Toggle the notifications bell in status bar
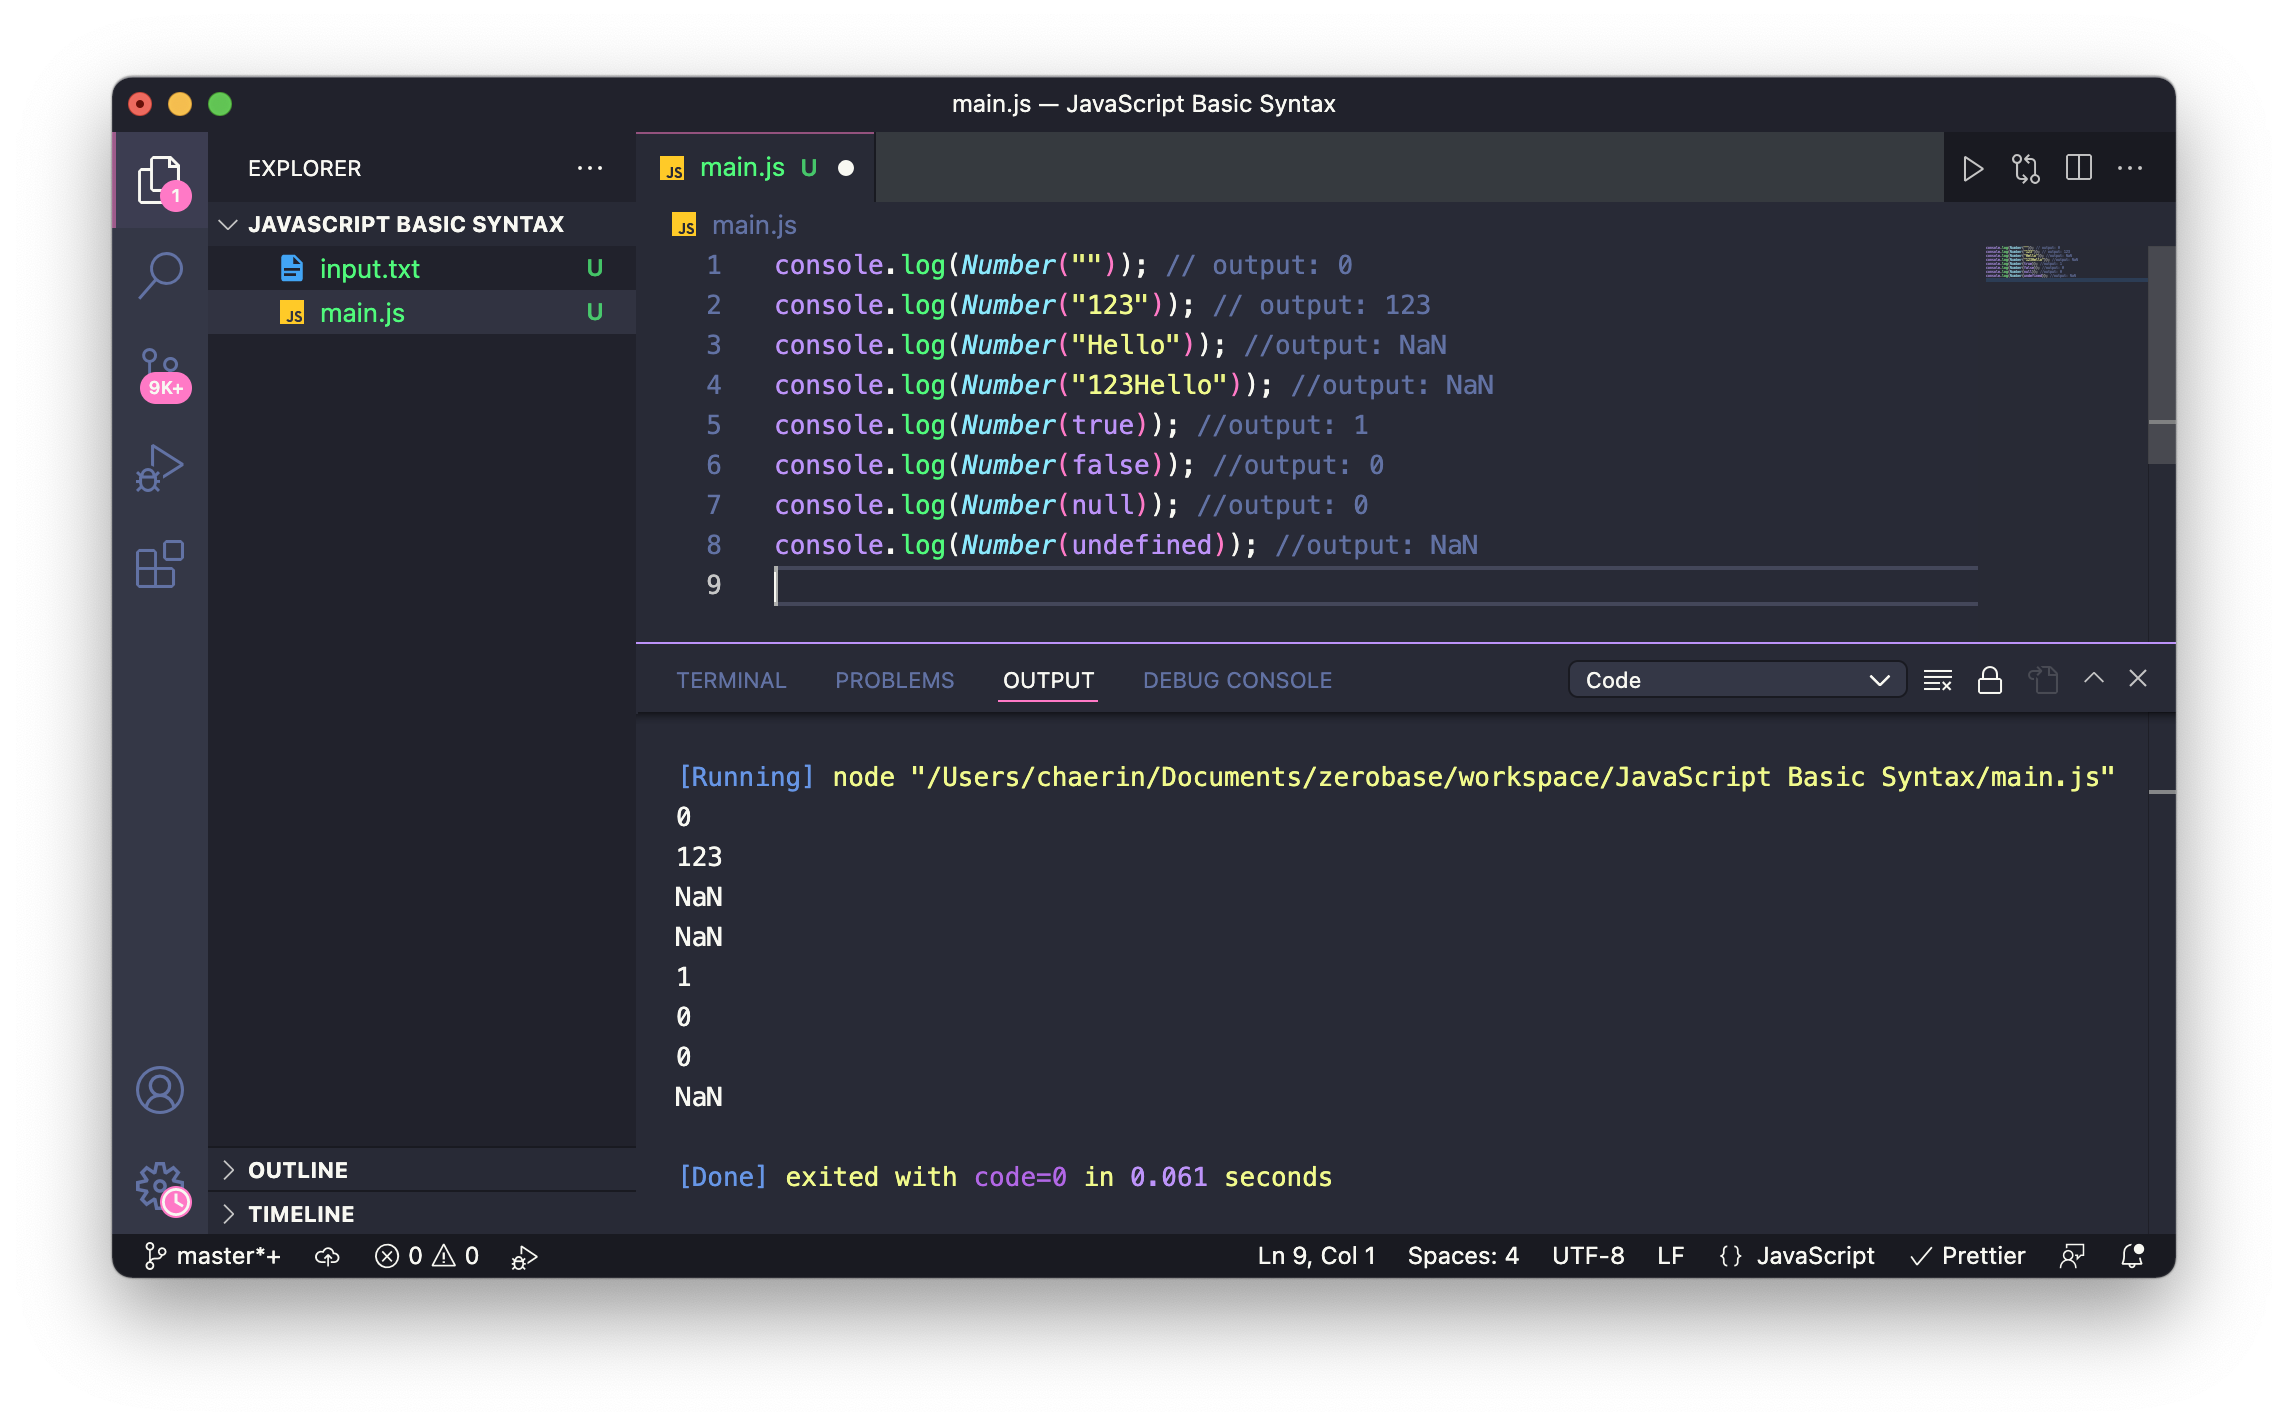The height and width of the screenshot is (1426, 2288). coord(2132,1256)
